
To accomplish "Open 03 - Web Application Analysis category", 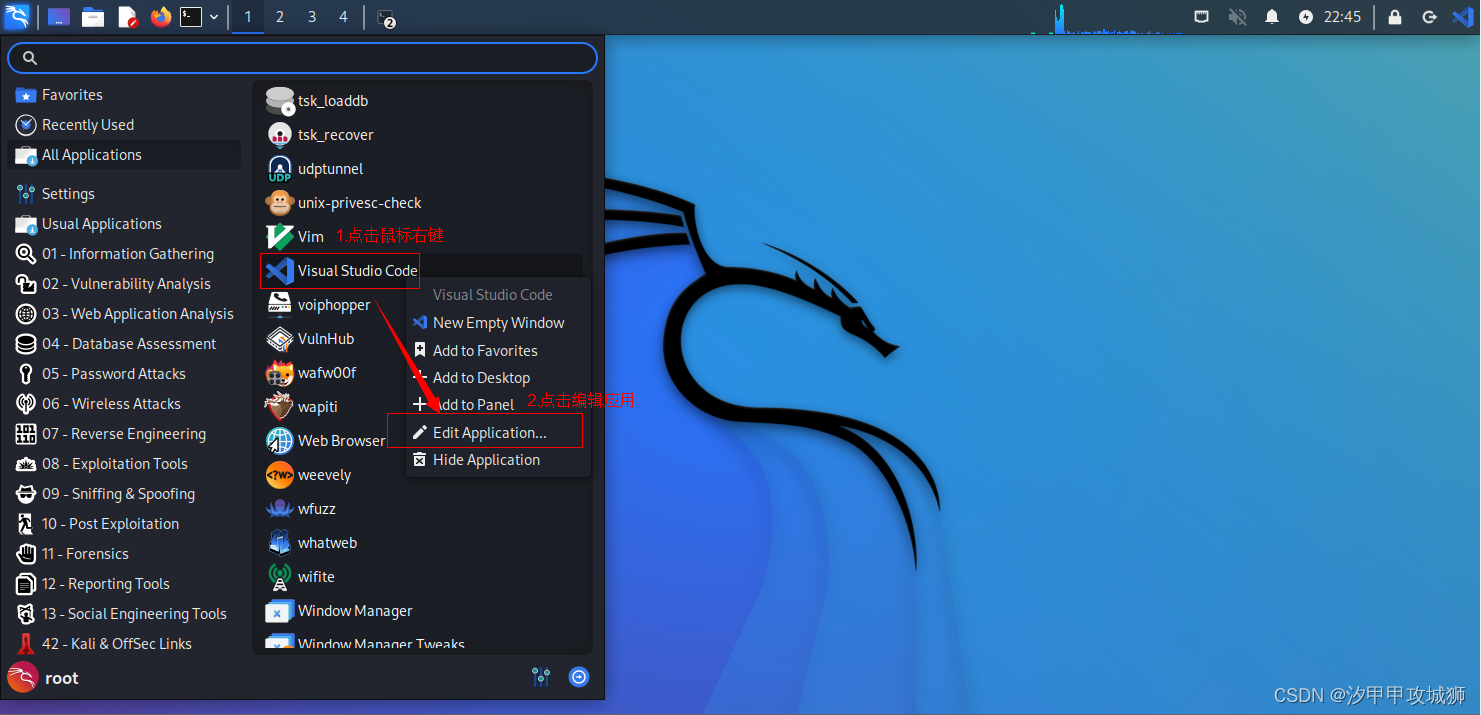I will point(124,314).
